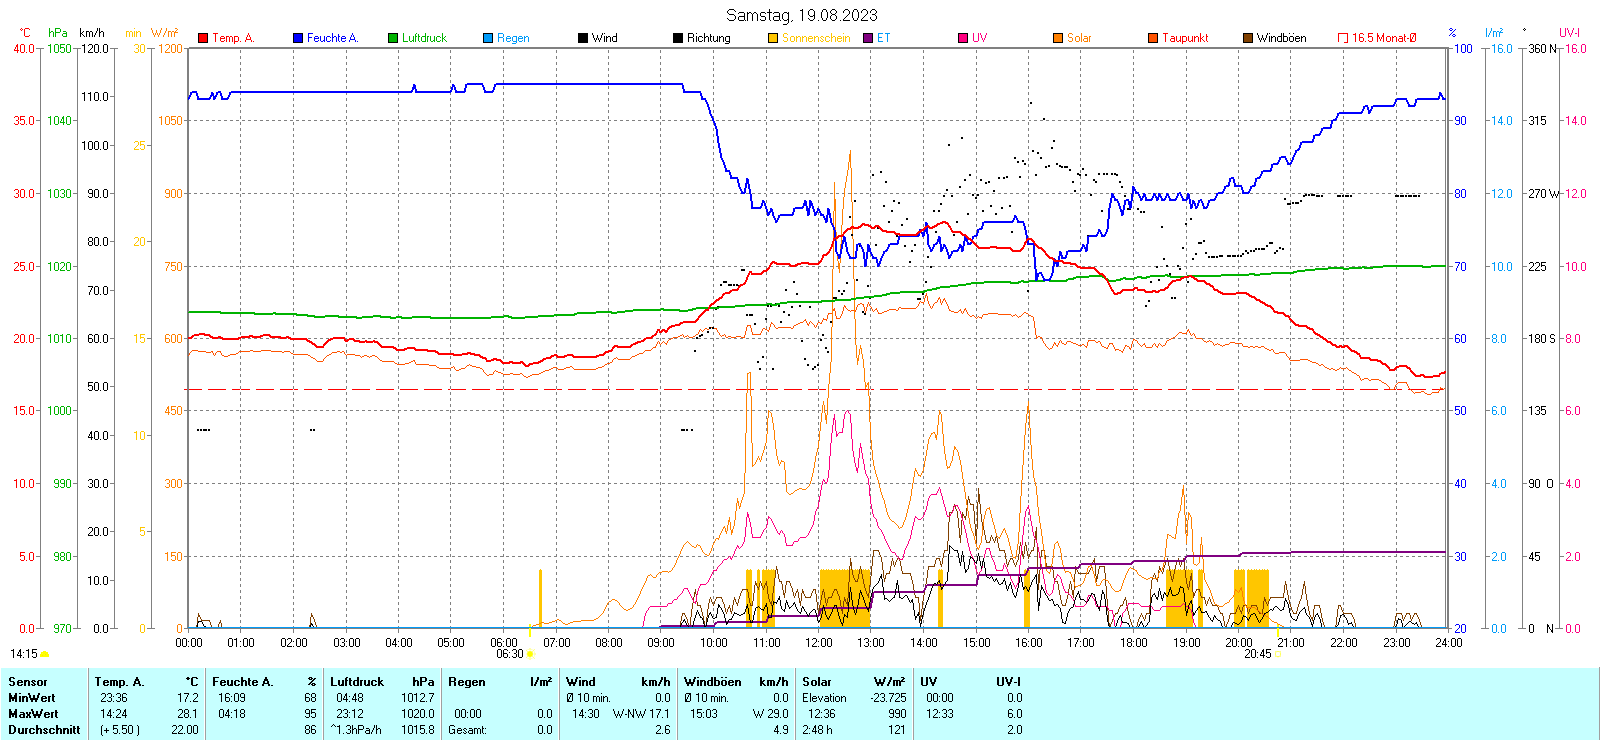1600x740 pixels.
Task: Click the Windböen legend label
Action: 1281,38
